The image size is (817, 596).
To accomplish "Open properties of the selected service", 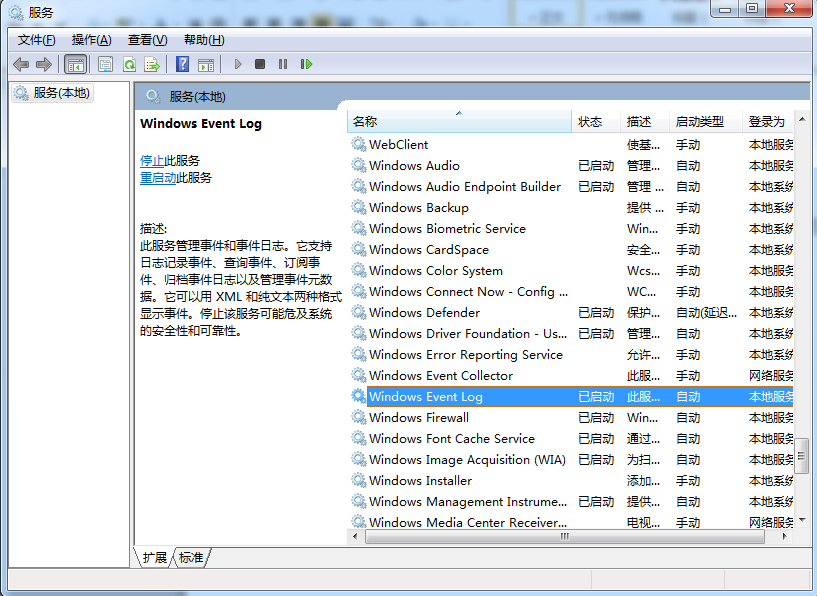I will 105,64.
